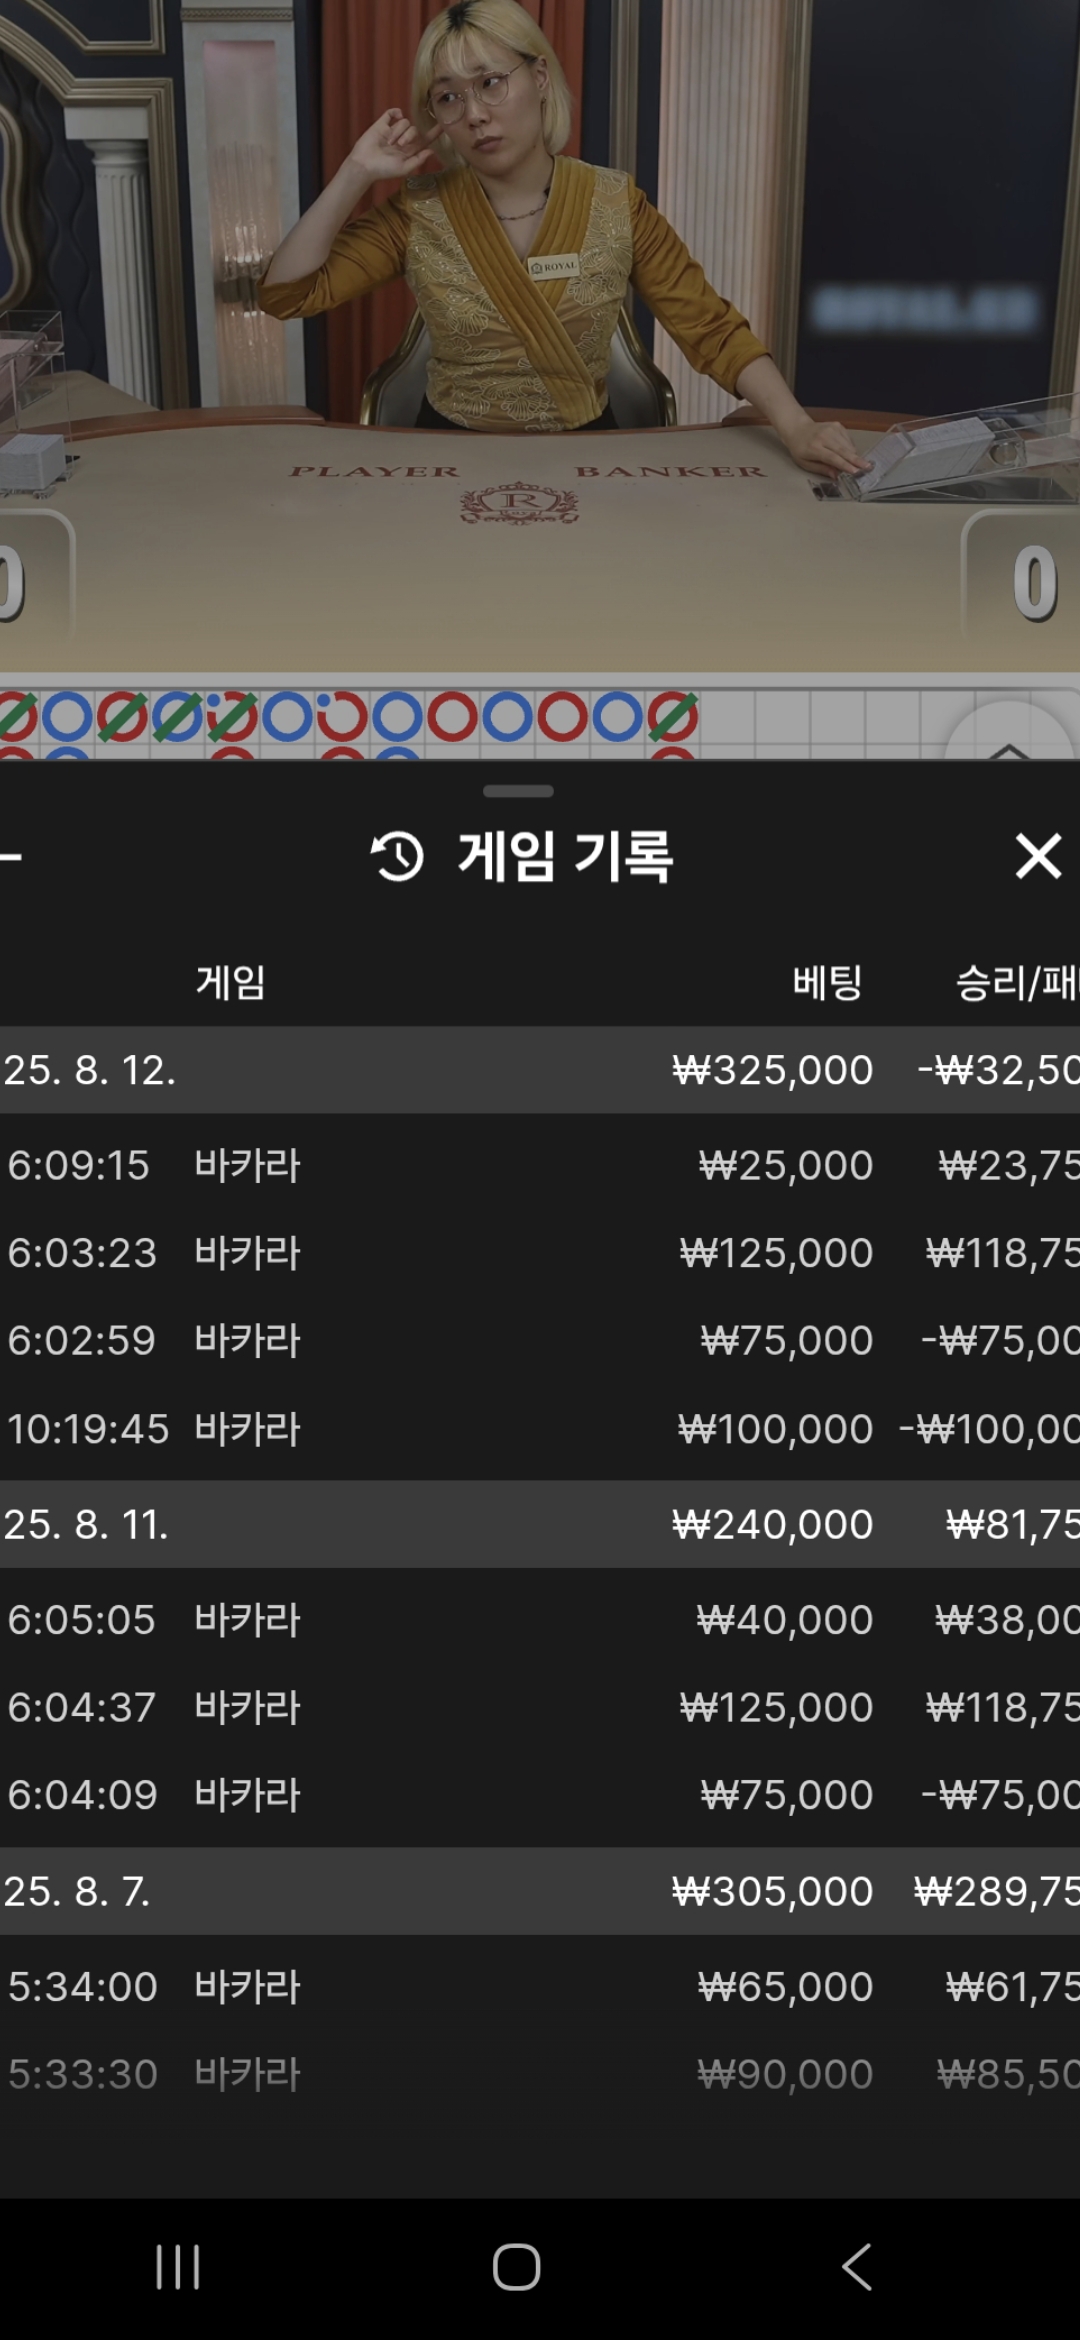Close the game history panel

point(1037,857)
